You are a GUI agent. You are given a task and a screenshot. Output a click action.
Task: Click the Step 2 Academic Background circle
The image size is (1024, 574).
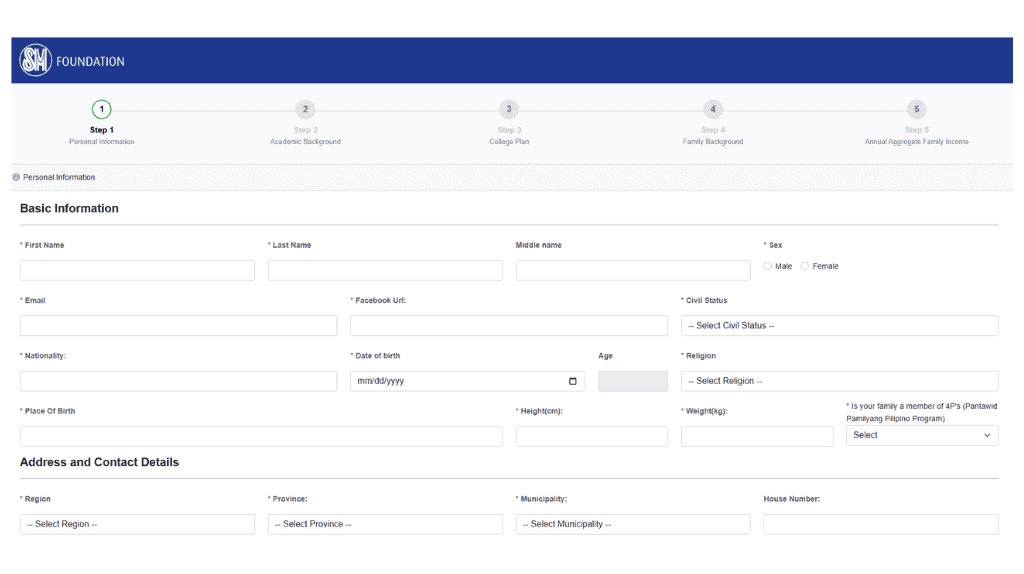pos(305,109)
